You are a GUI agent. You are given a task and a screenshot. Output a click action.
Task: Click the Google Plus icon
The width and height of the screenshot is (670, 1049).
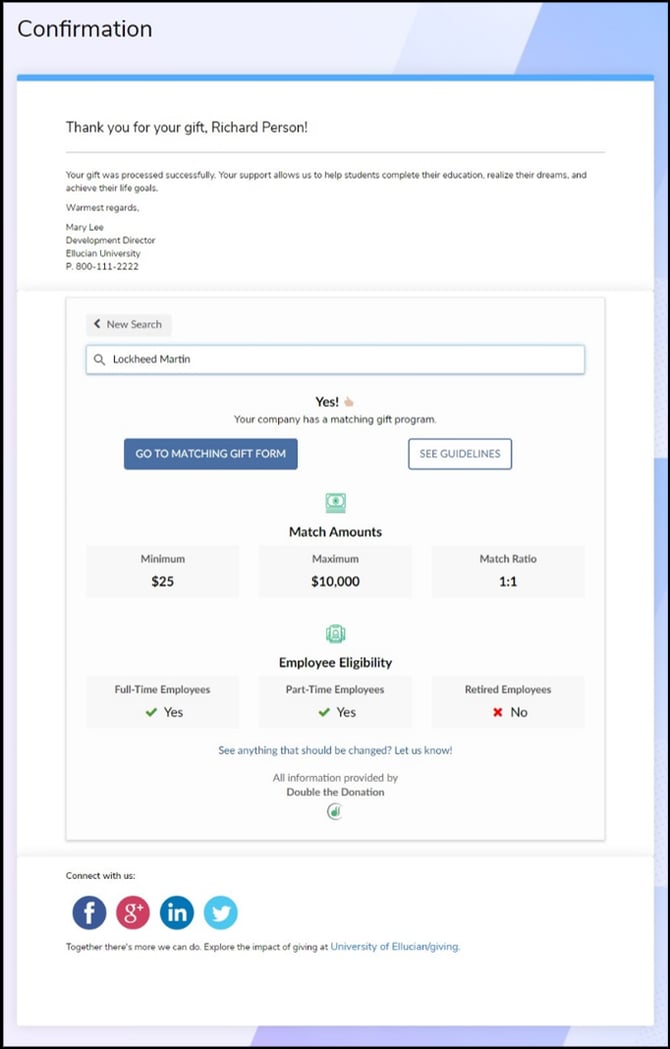click(x=133, y=912)
